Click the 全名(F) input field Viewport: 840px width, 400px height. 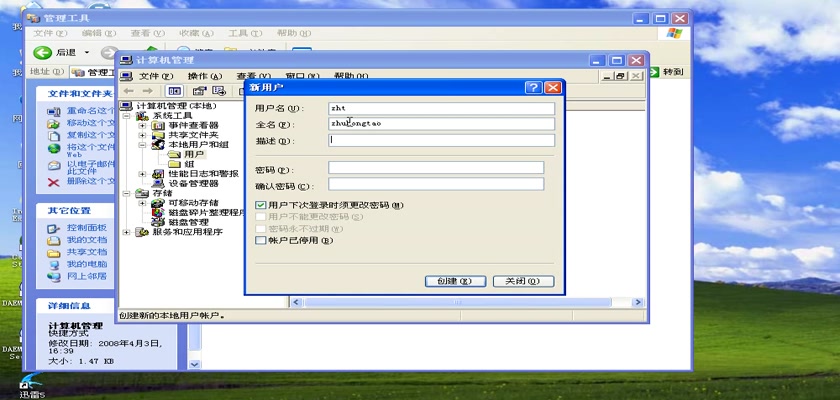coord(441,124)
